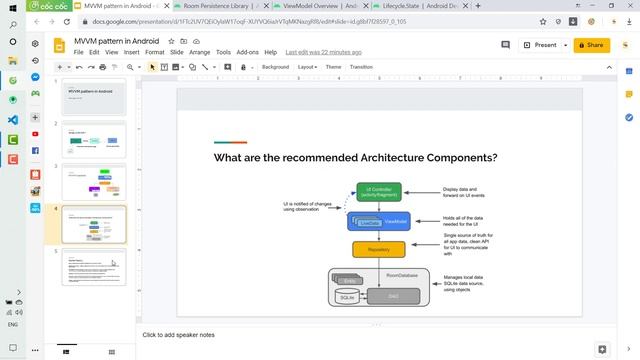The image size is (640, 360).
Task: Open image insert dropdown arrow
Action: [182, 67]
